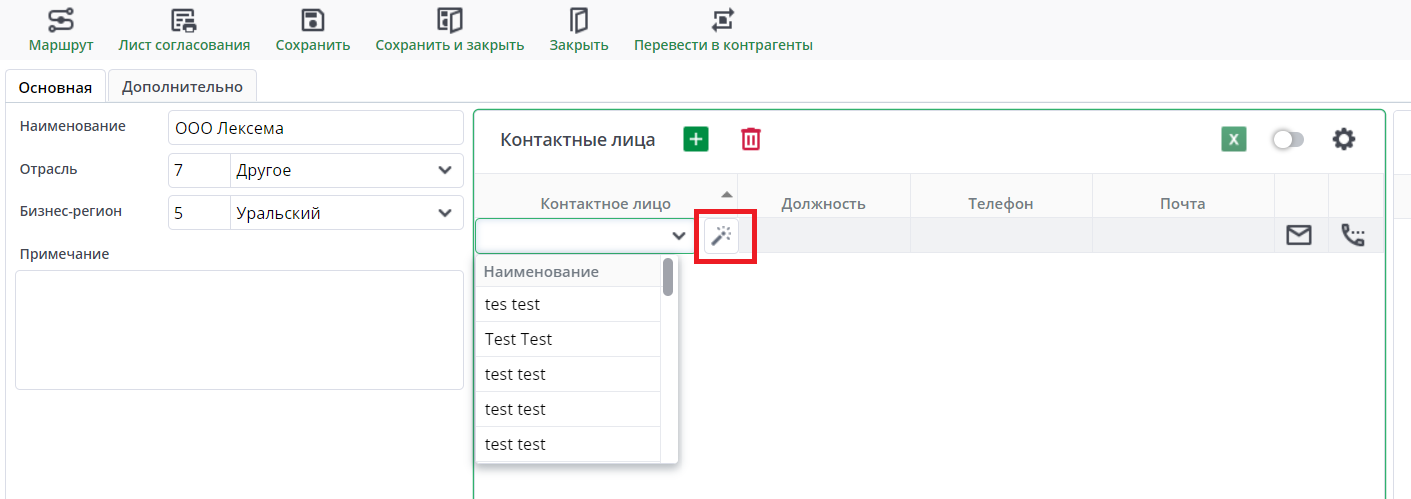Delete contact using red trash icon

[x=750, y=139]
